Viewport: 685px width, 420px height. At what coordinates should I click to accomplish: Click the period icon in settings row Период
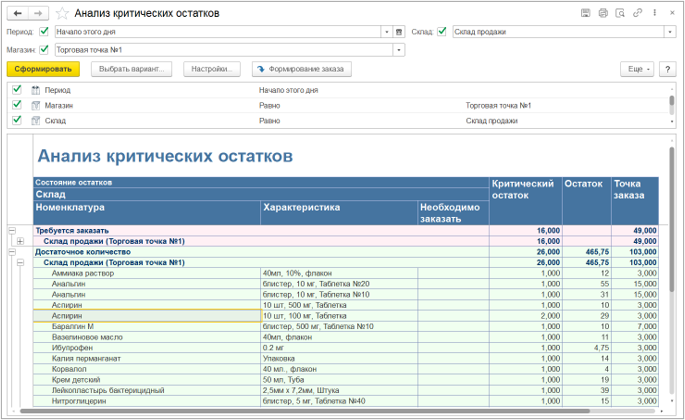pos(35,90)
